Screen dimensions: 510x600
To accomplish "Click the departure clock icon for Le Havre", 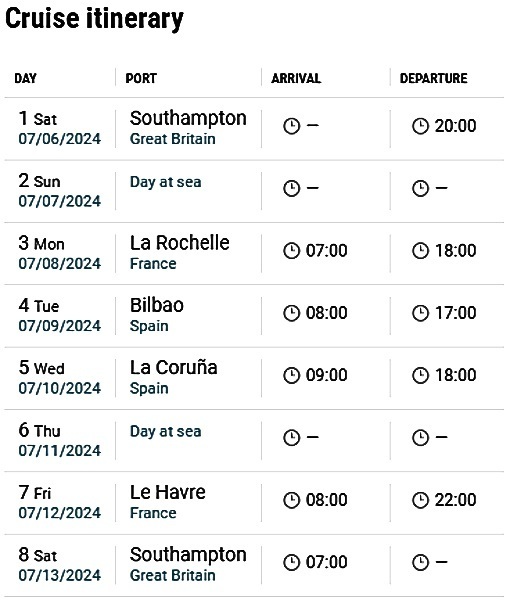I will pos(420,500).
